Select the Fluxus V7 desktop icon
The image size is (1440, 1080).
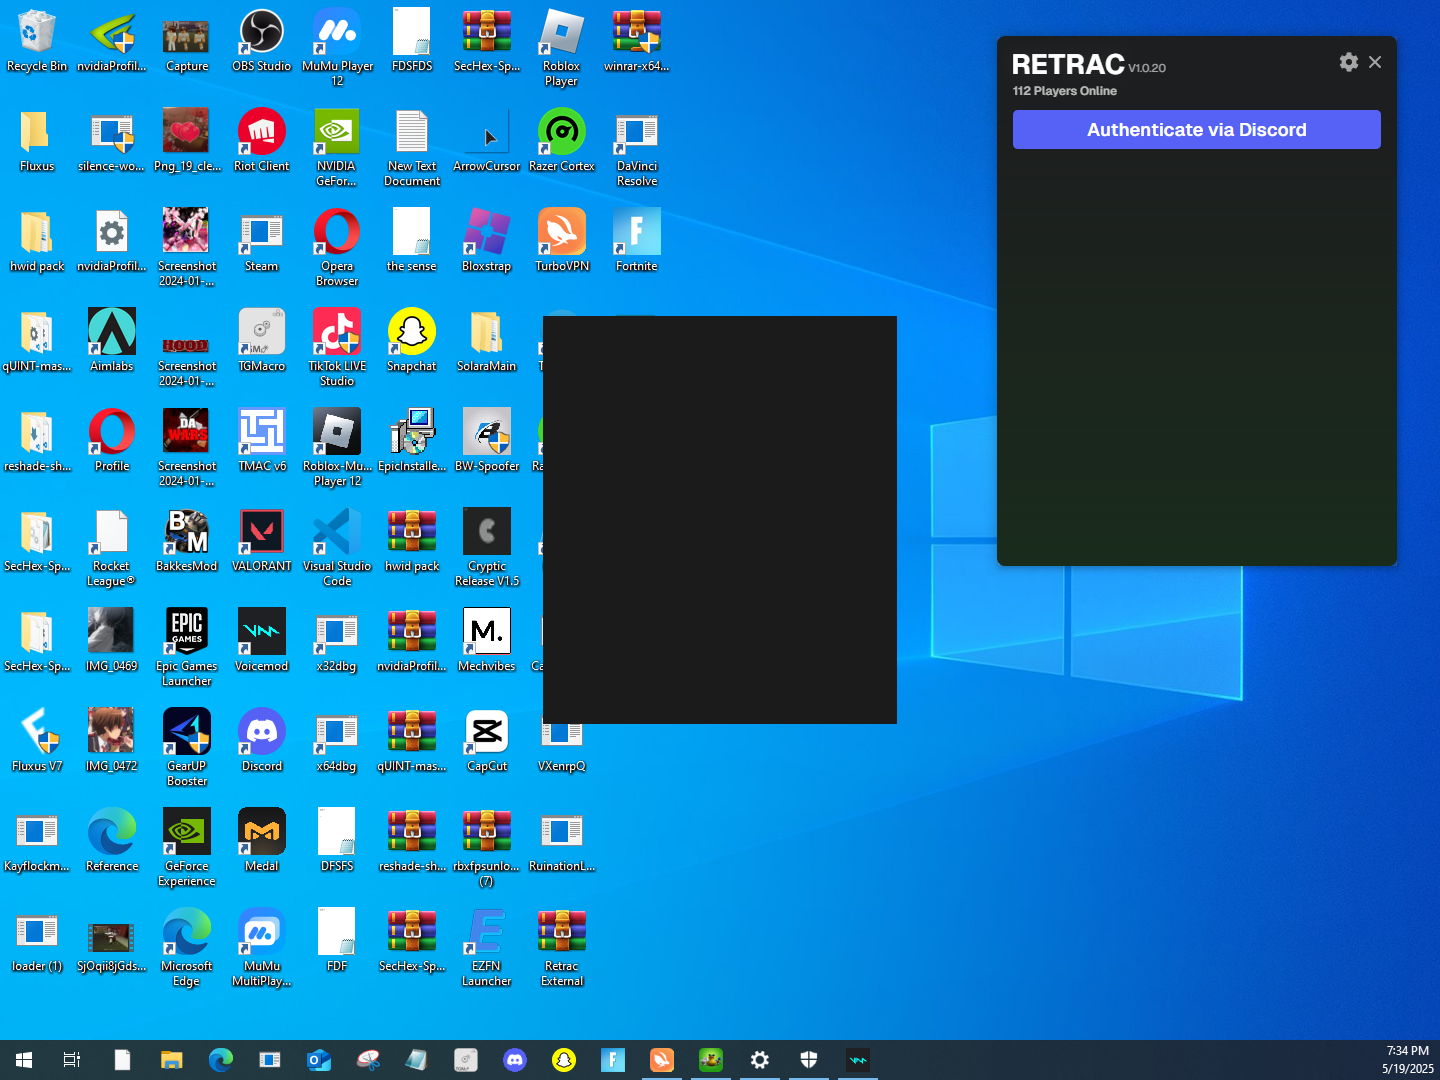(37, 741)
